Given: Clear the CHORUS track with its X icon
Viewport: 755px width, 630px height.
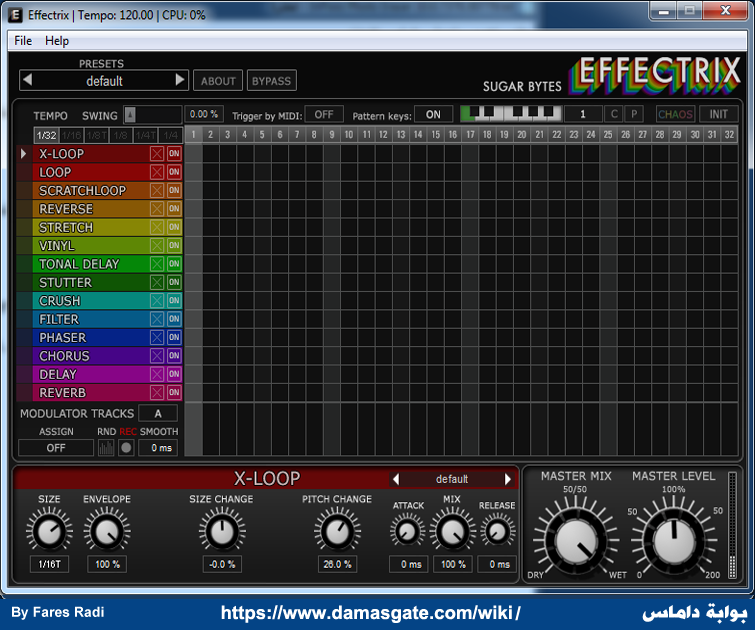Looking at the screenshot, I should click(x=157, y=355).
